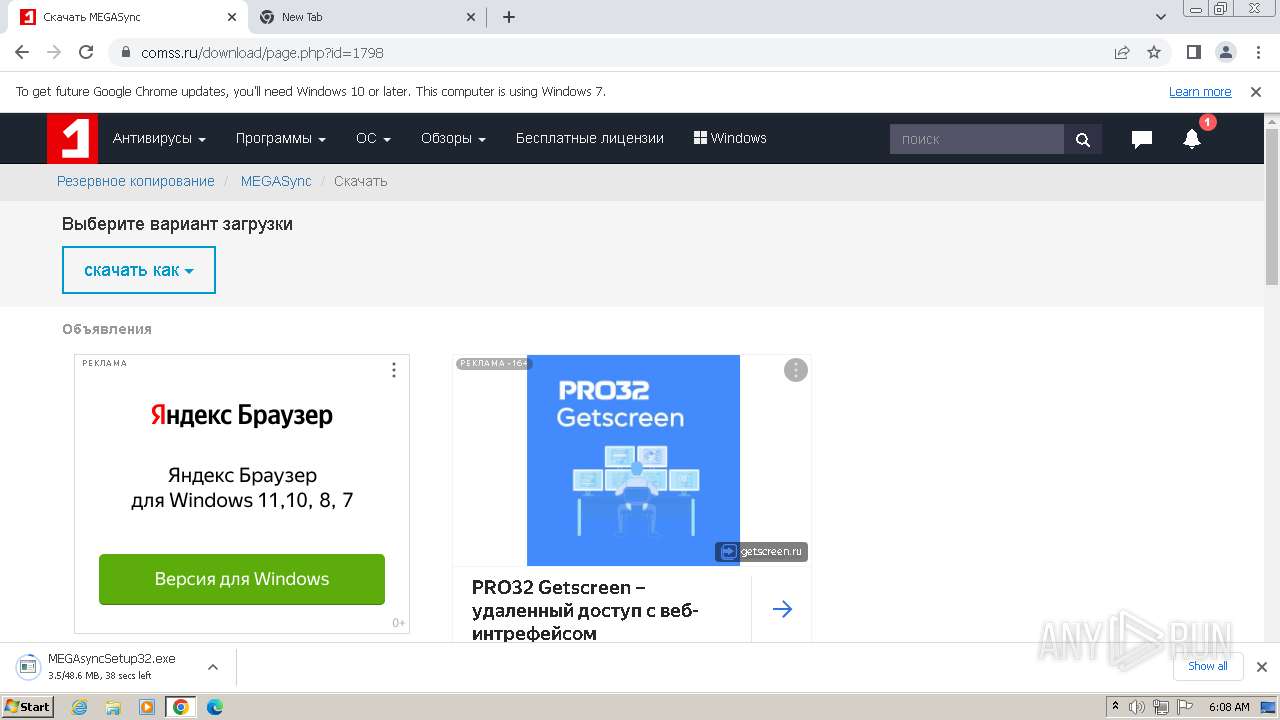Show hidden tray icons arrow
Viewport: 1280px width, 720px height.
pyautogui.click(x=1115, y=707)
